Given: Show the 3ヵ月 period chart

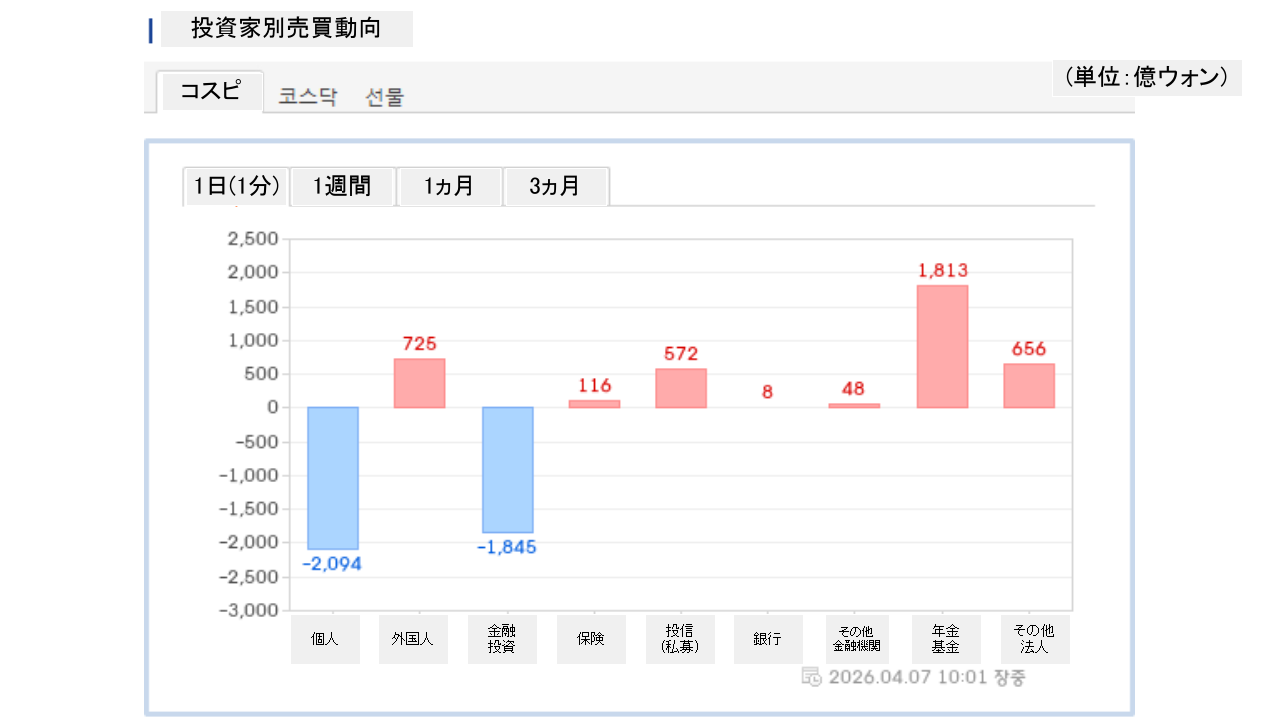Looking at the screenshot, I should pos(555,186).
